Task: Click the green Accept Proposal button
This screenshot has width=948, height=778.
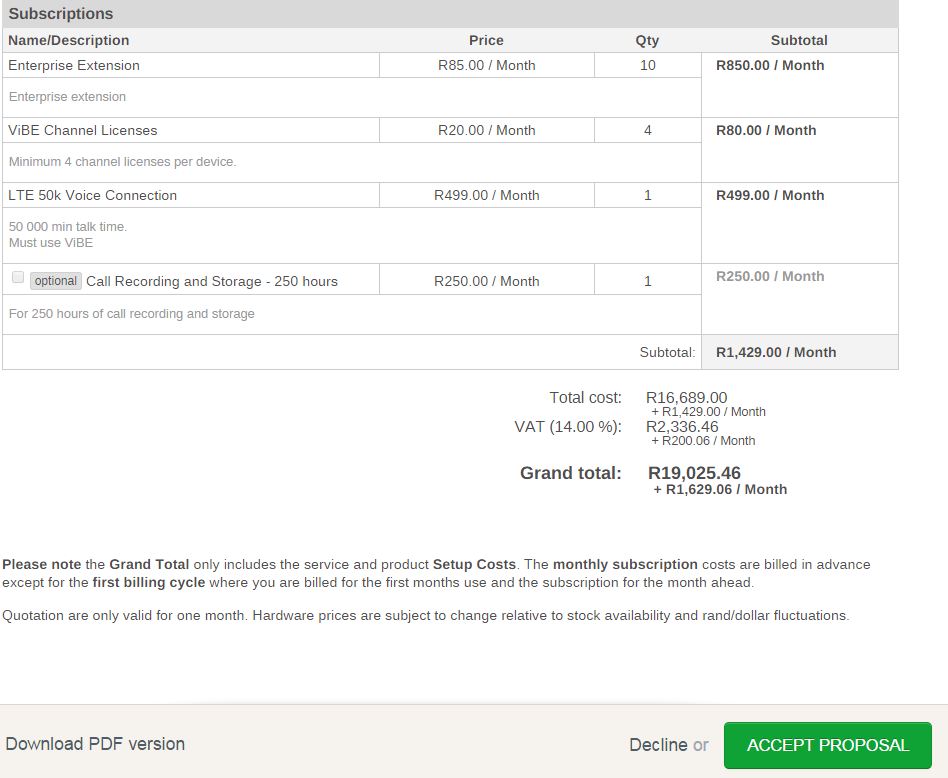Action: (827, 745)
